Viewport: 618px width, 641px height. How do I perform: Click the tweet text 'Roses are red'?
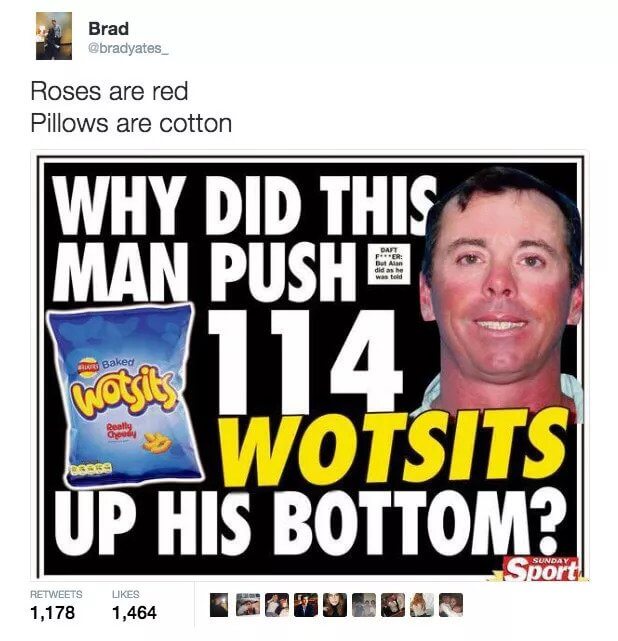pos(110,91)
